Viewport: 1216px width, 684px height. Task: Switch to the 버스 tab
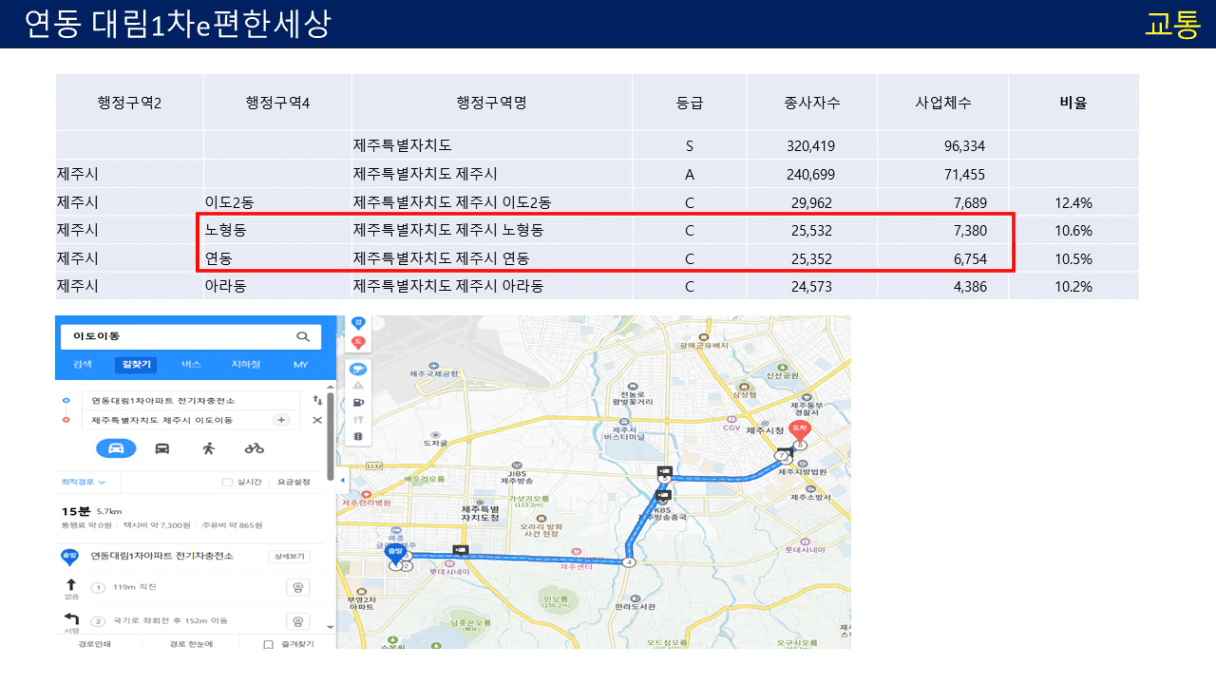[191, 365]
